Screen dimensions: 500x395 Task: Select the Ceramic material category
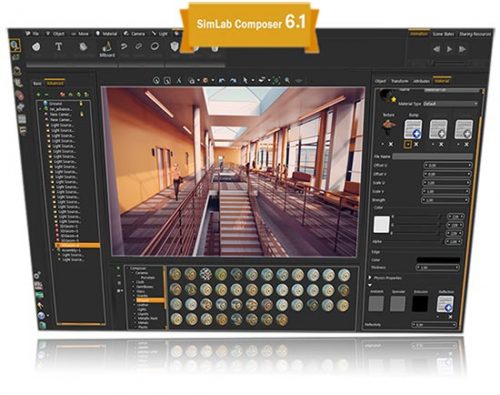tap(141, 273)
